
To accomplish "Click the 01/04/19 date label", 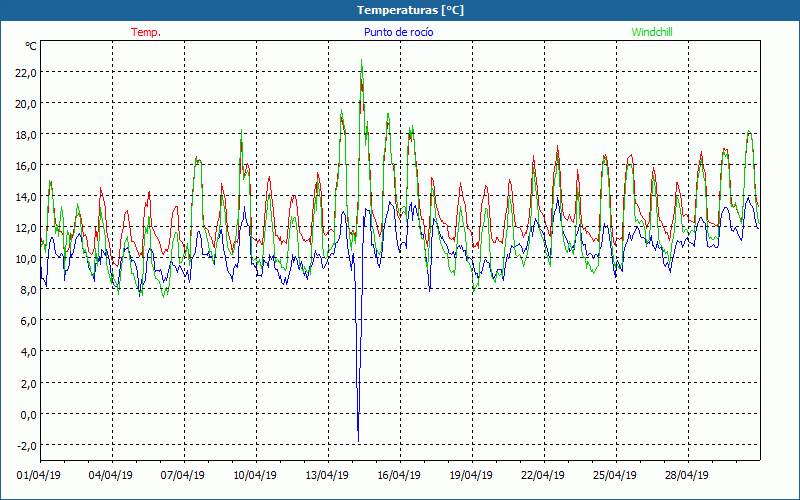I will 39,475.
